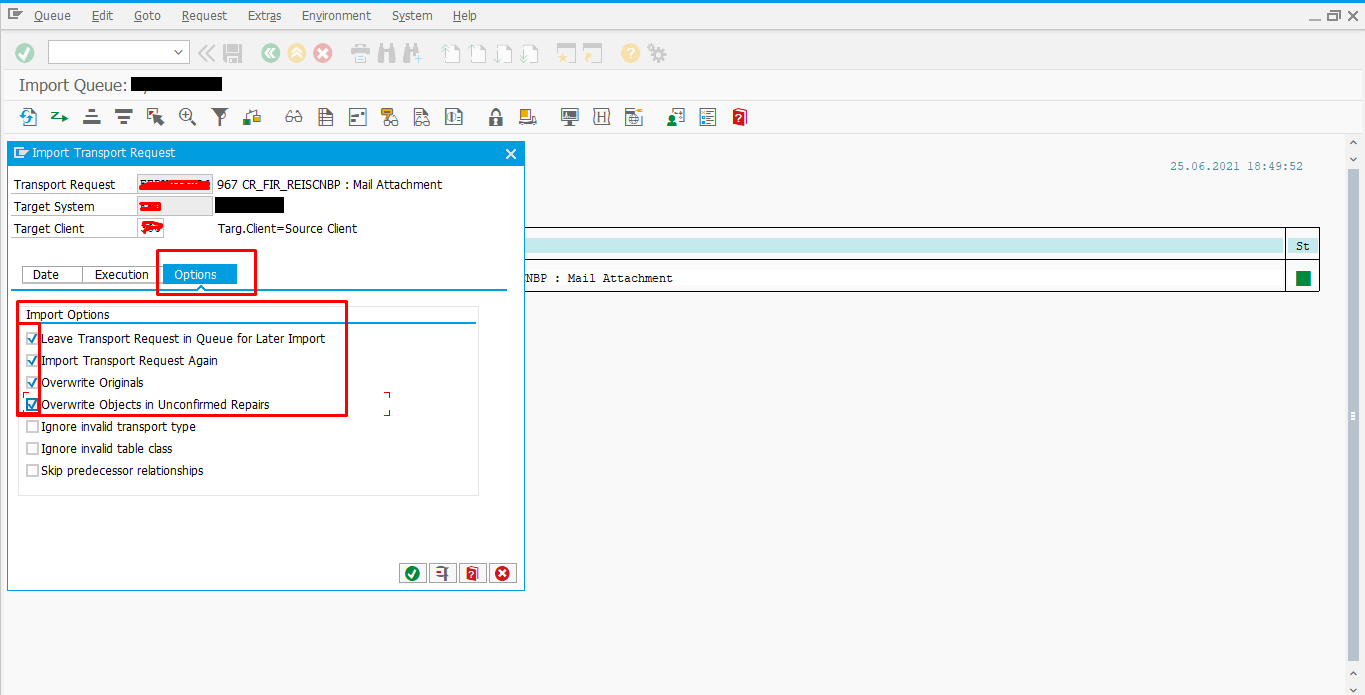
Task: Open the Request menu
Action: (204, 16)
